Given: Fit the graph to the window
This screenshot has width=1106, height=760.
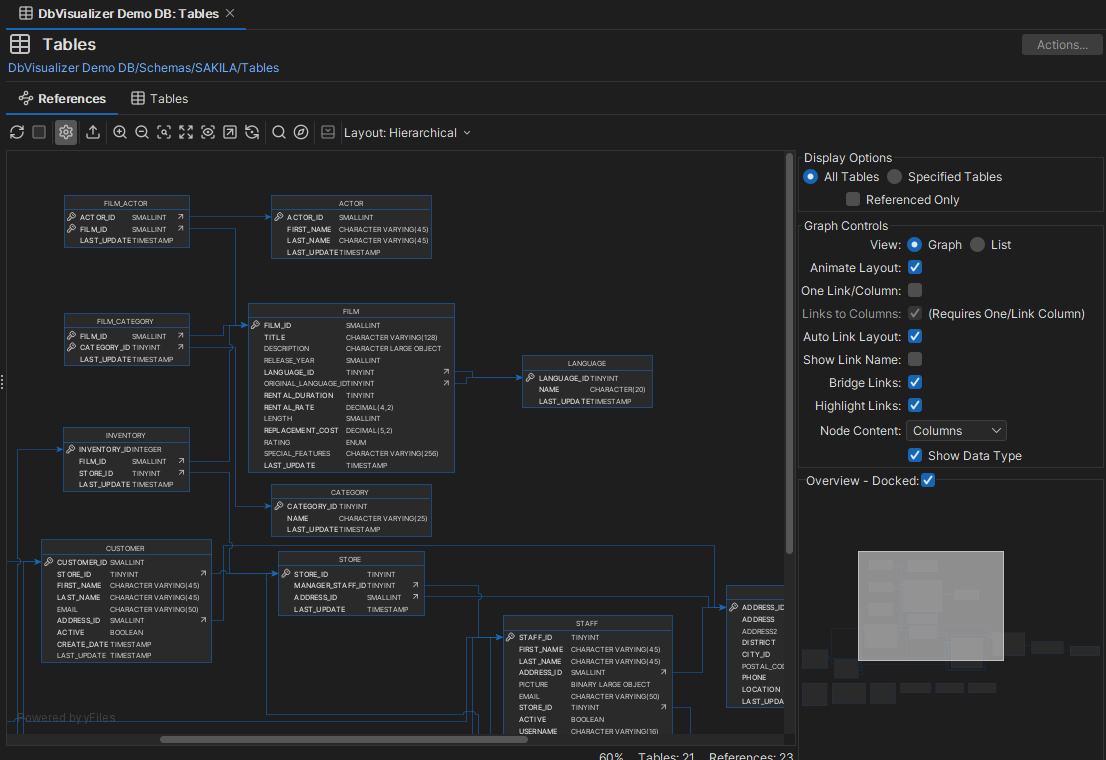Looking at the screenshot, I should point(186,131).
